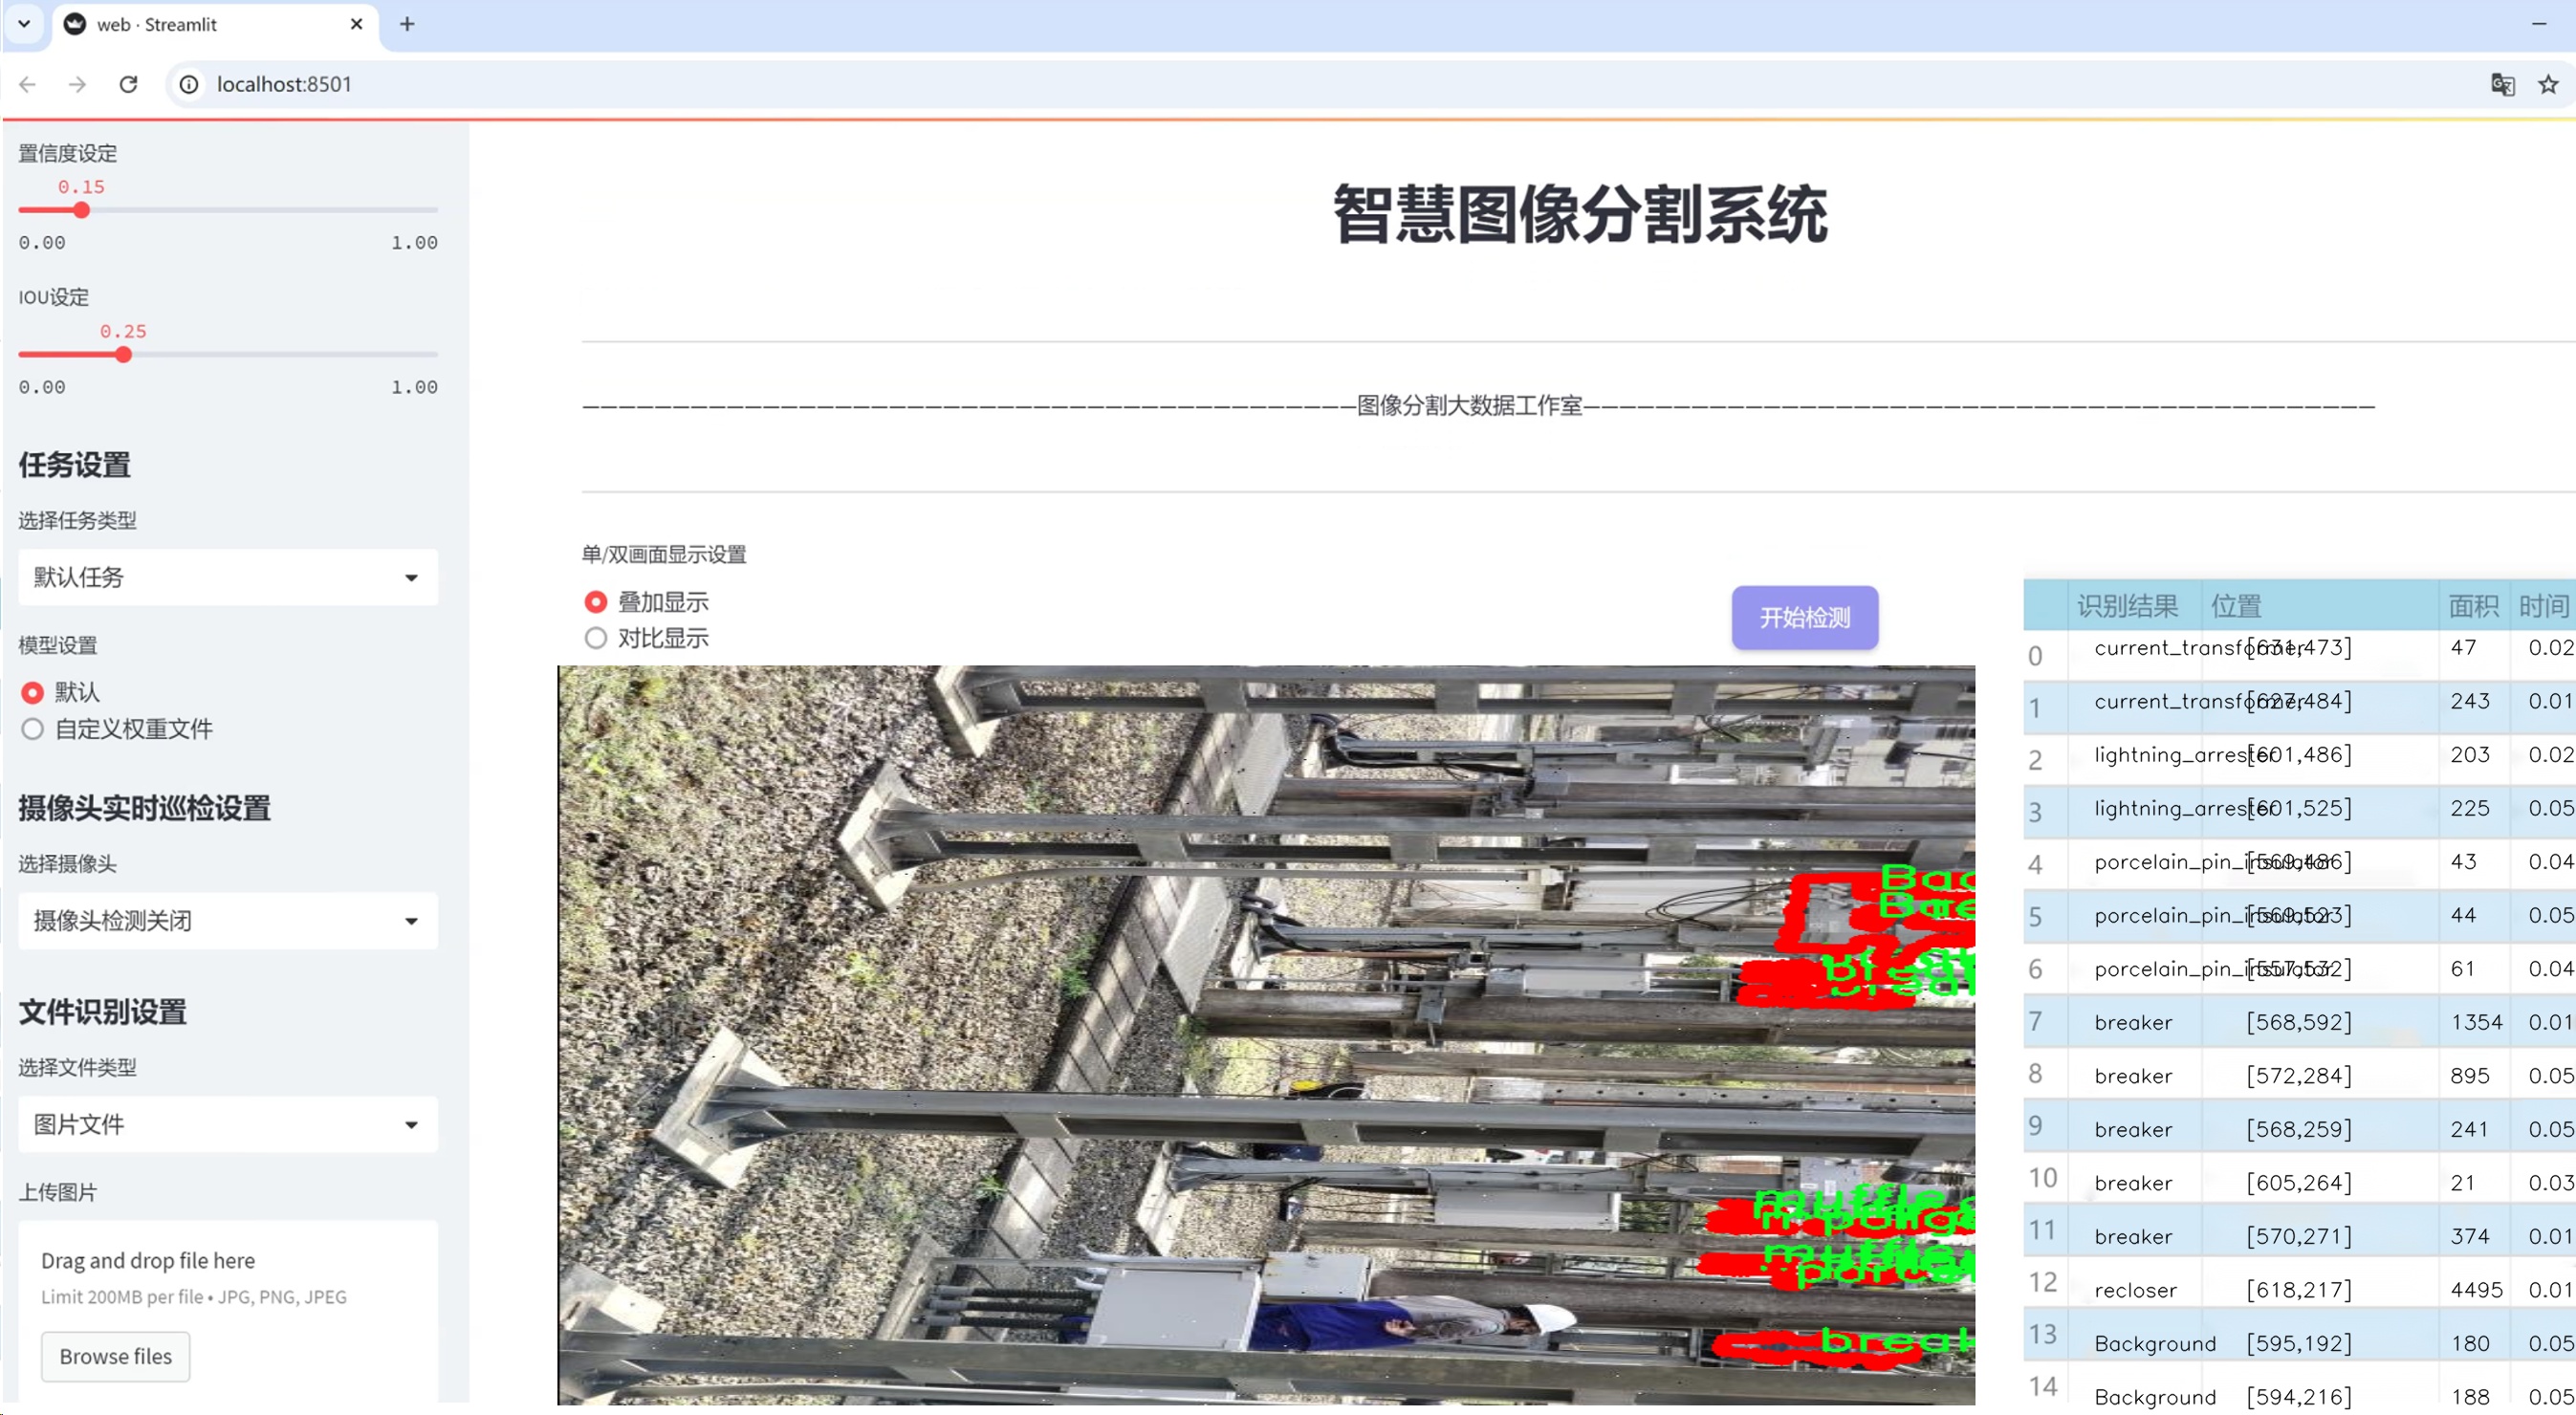Screen dimensions: 2576x1415
Task: Click the 面积 column header
Action: [x=2473, y=605]
